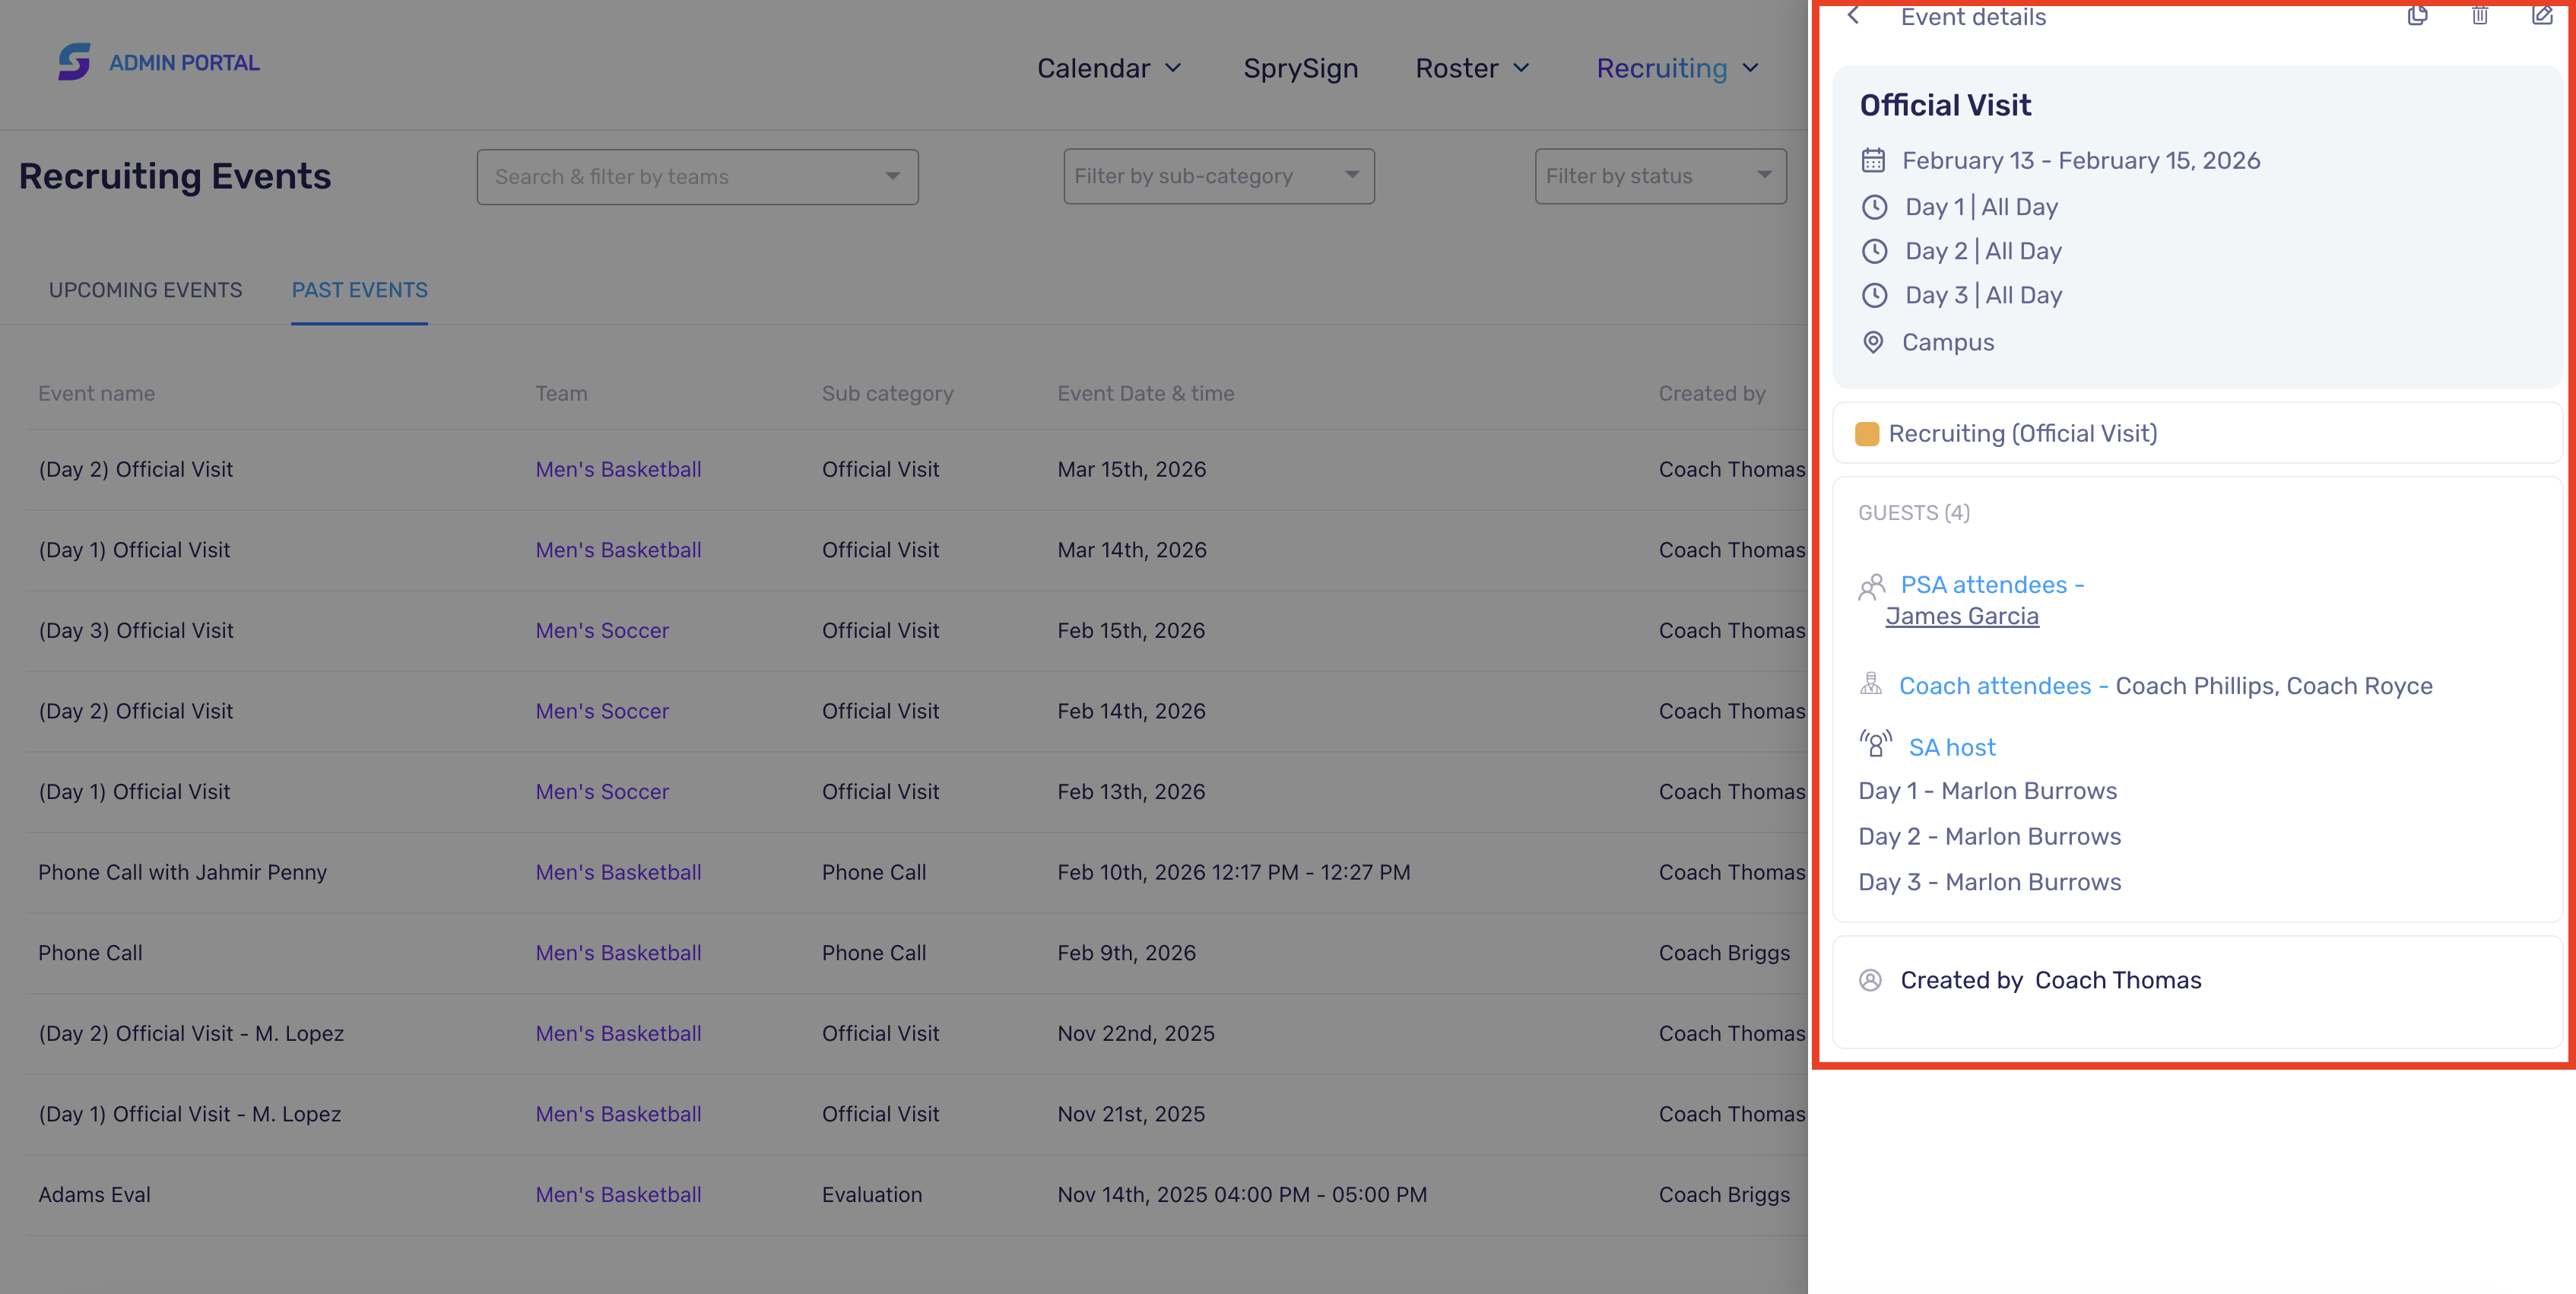This screenshot has height=1294, width=2576.
Task: Click the GUESTS (4) heading
Action: (x=1913, y=513)
